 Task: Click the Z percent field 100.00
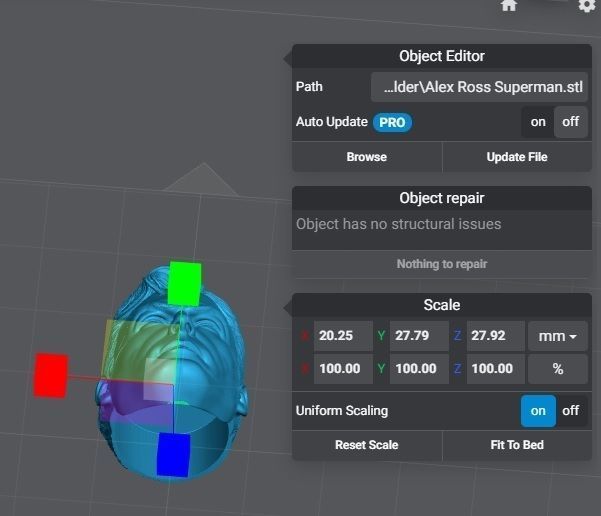pos(496,369)
